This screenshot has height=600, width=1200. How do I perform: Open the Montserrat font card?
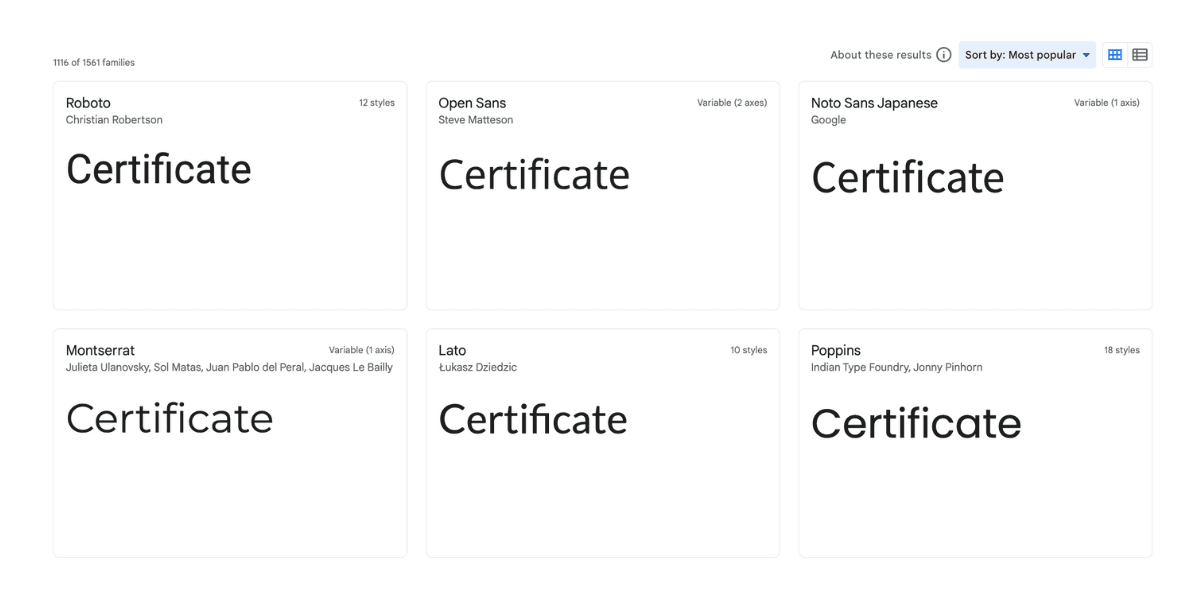pos(230,443)
